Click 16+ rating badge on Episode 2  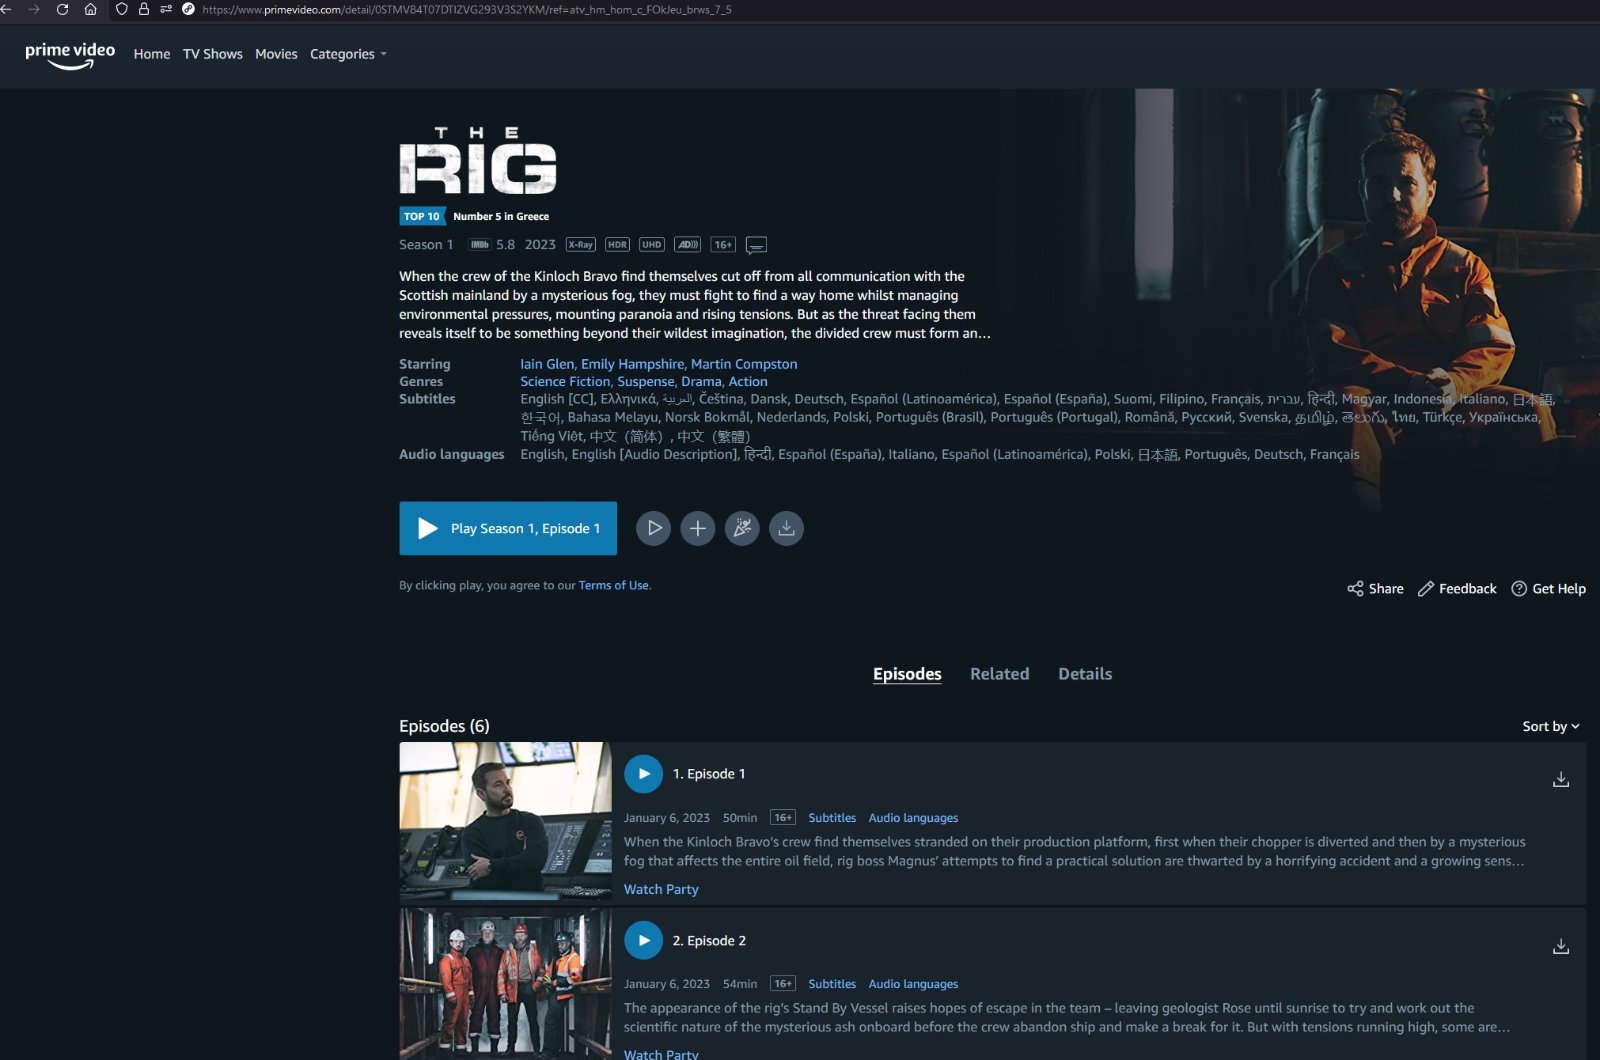pos(783,984)
